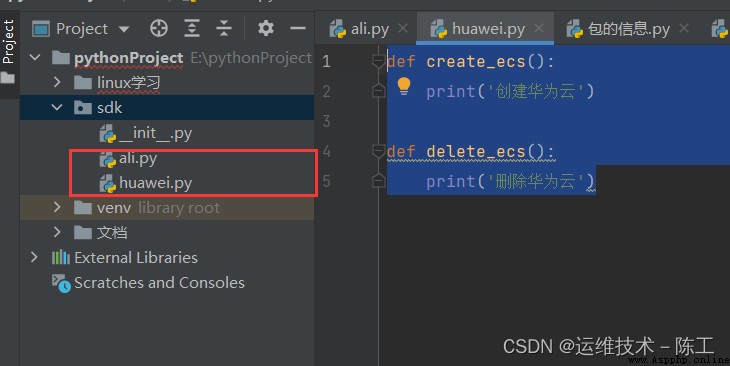Viewport: 730px width, 366px height.
Task: Toggle fold marker at delete_ecs definition
Action: pos(379,151)
